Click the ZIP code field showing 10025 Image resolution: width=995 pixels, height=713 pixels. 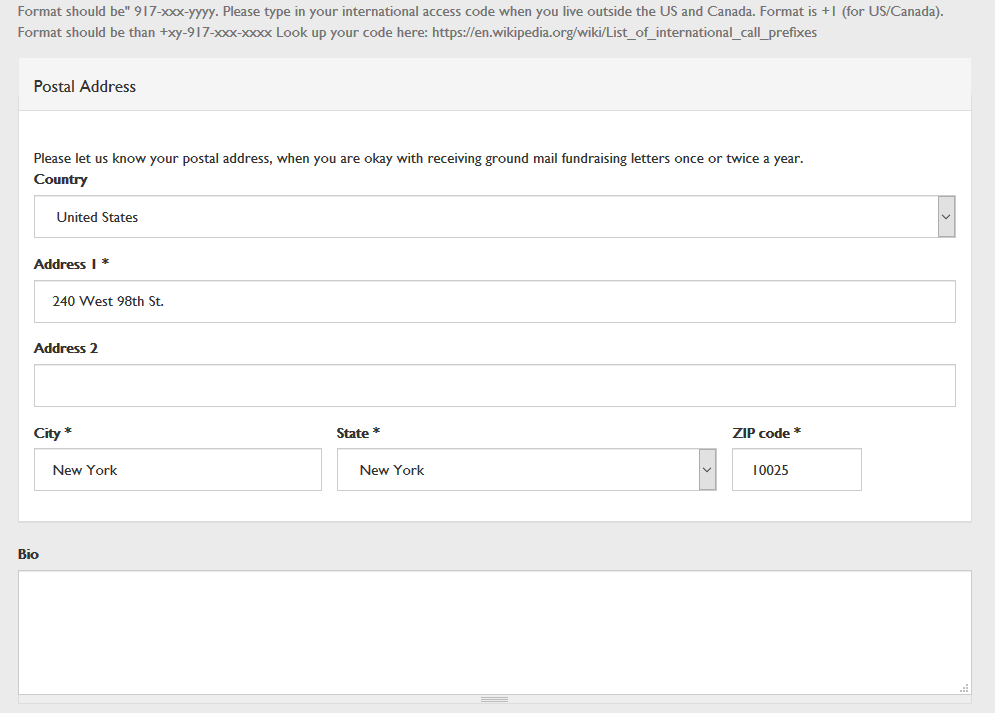click(796, 470)
